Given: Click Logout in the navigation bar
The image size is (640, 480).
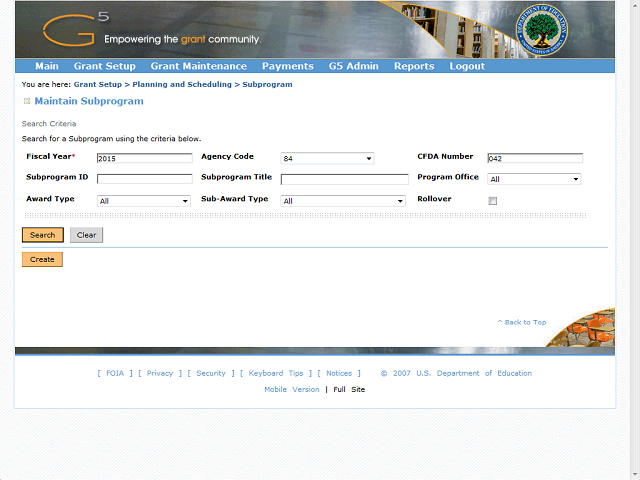Looking at the screenshot, I should coord(467,66).
